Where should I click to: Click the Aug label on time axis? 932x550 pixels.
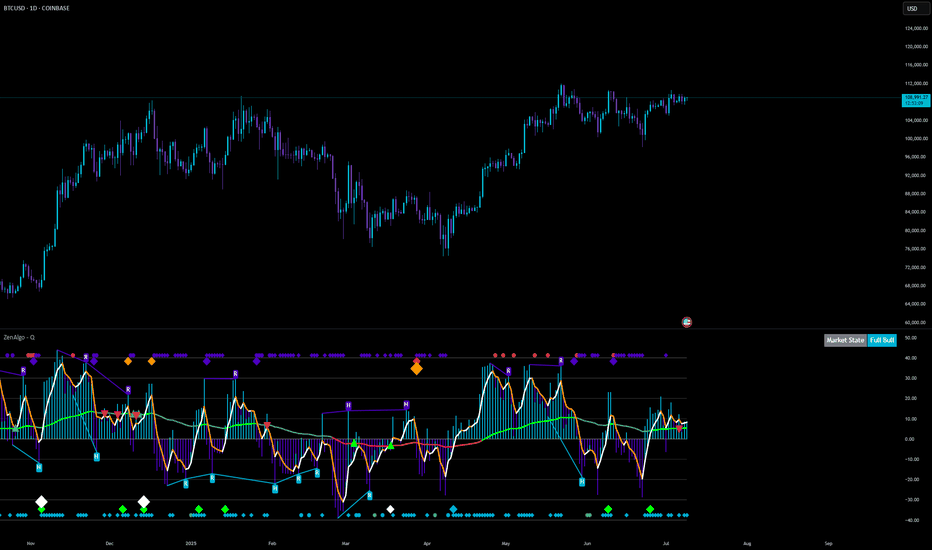point(747,543)
